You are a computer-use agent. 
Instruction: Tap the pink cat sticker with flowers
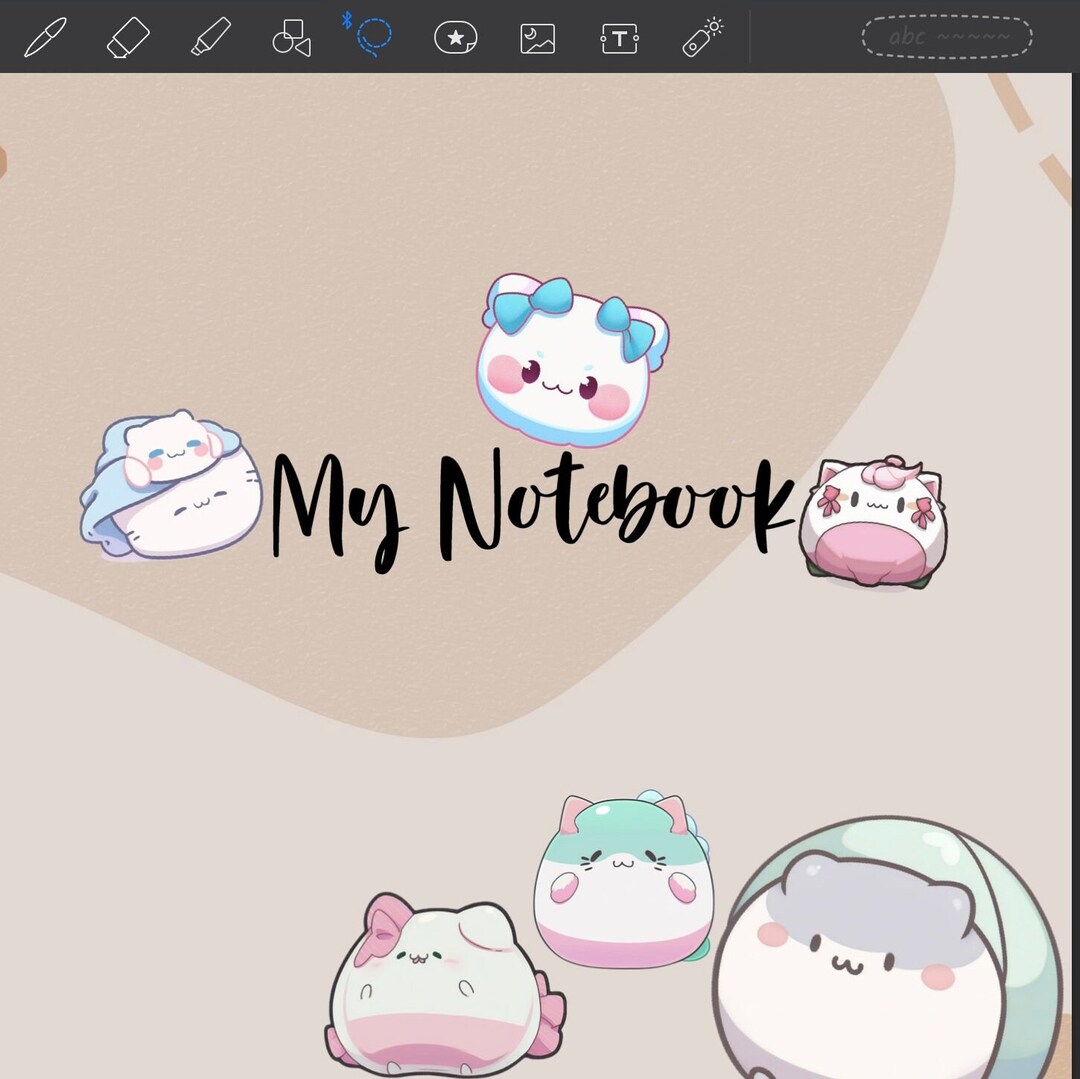[x=875, y=520]
